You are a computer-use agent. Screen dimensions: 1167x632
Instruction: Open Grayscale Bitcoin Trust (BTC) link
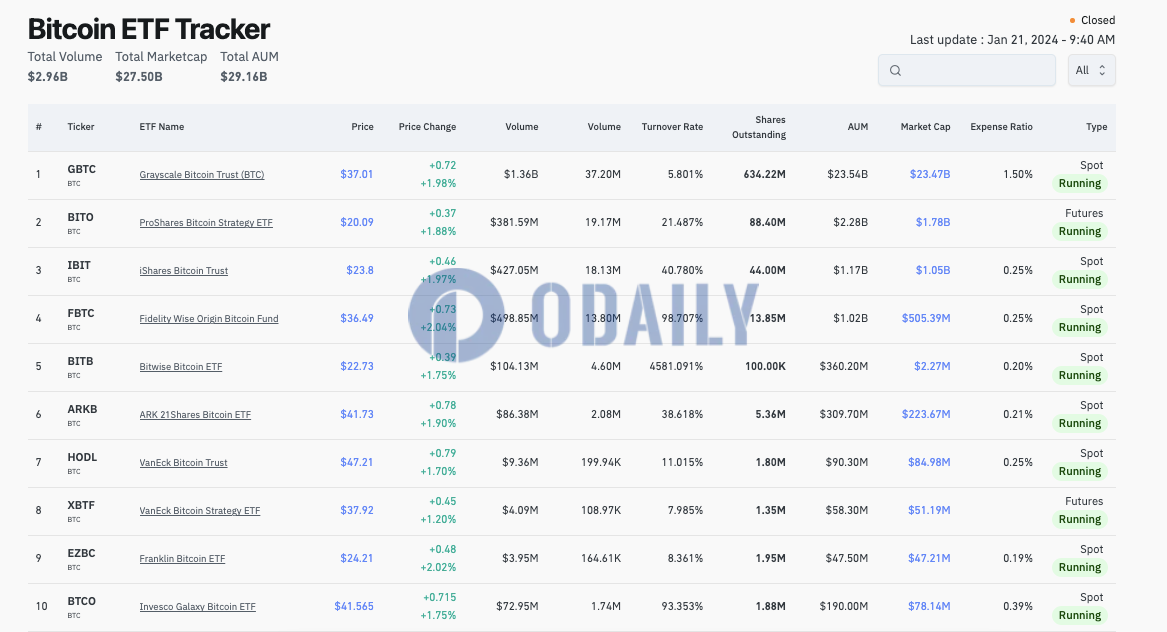click(x=202, y=175)
